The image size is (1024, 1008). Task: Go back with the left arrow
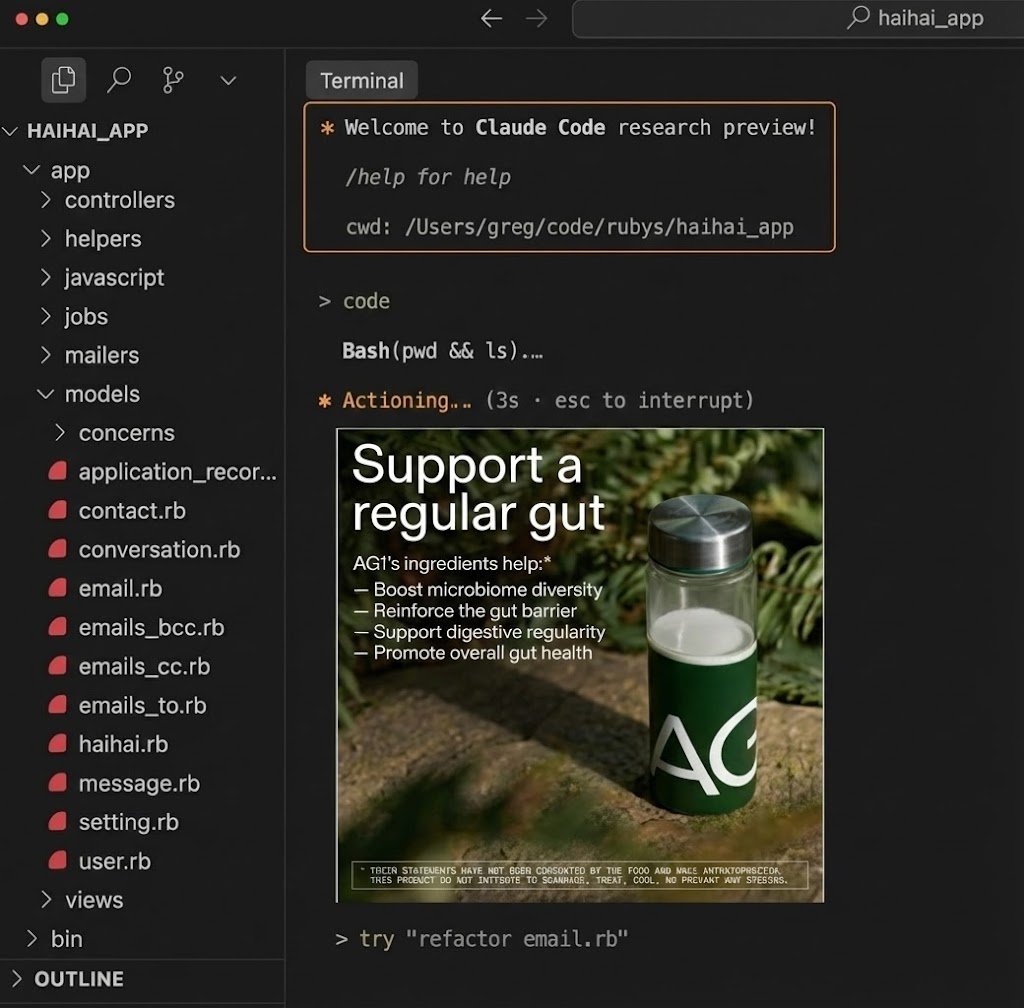(491, 18)
